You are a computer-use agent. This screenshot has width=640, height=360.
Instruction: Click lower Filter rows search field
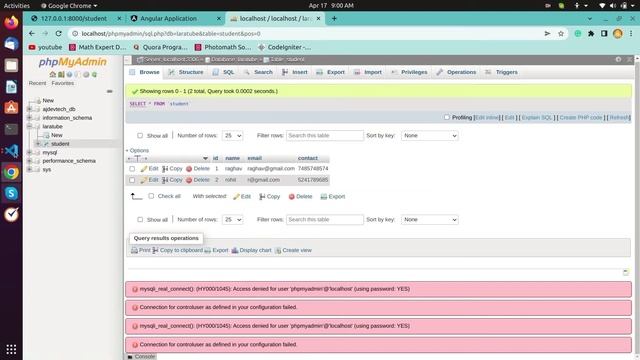point(324,220)
